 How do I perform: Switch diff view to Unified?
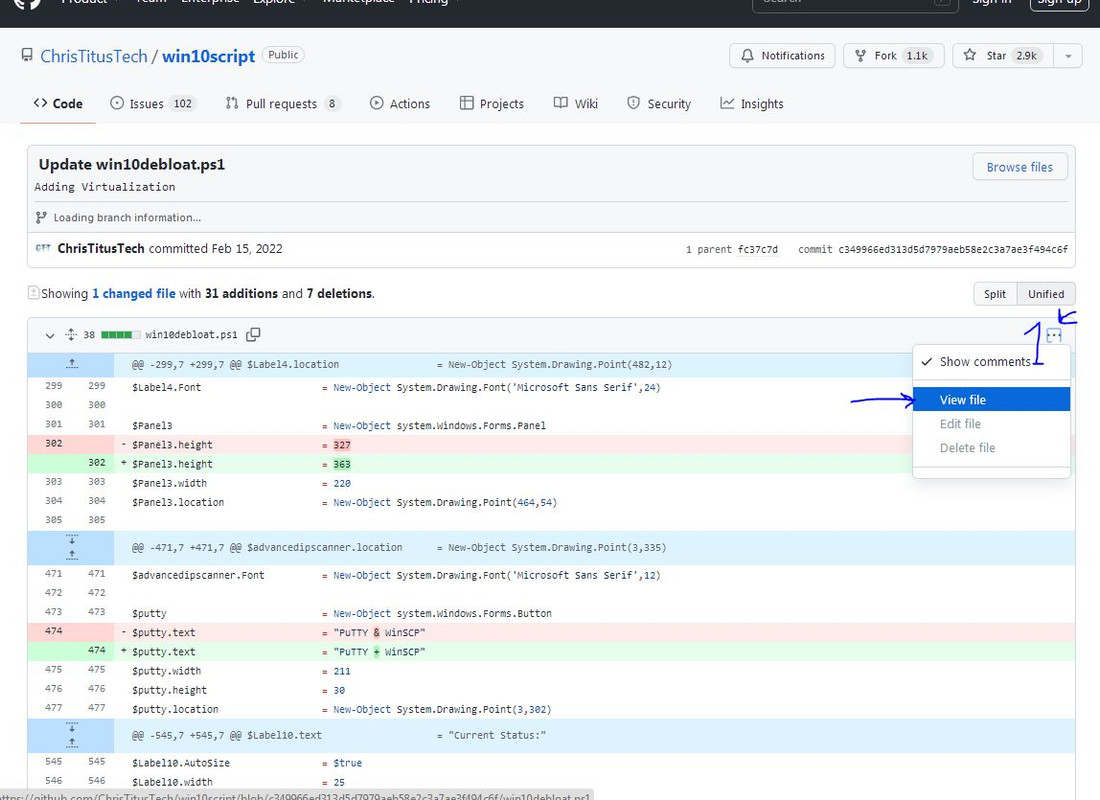(x=1046, y=294)
